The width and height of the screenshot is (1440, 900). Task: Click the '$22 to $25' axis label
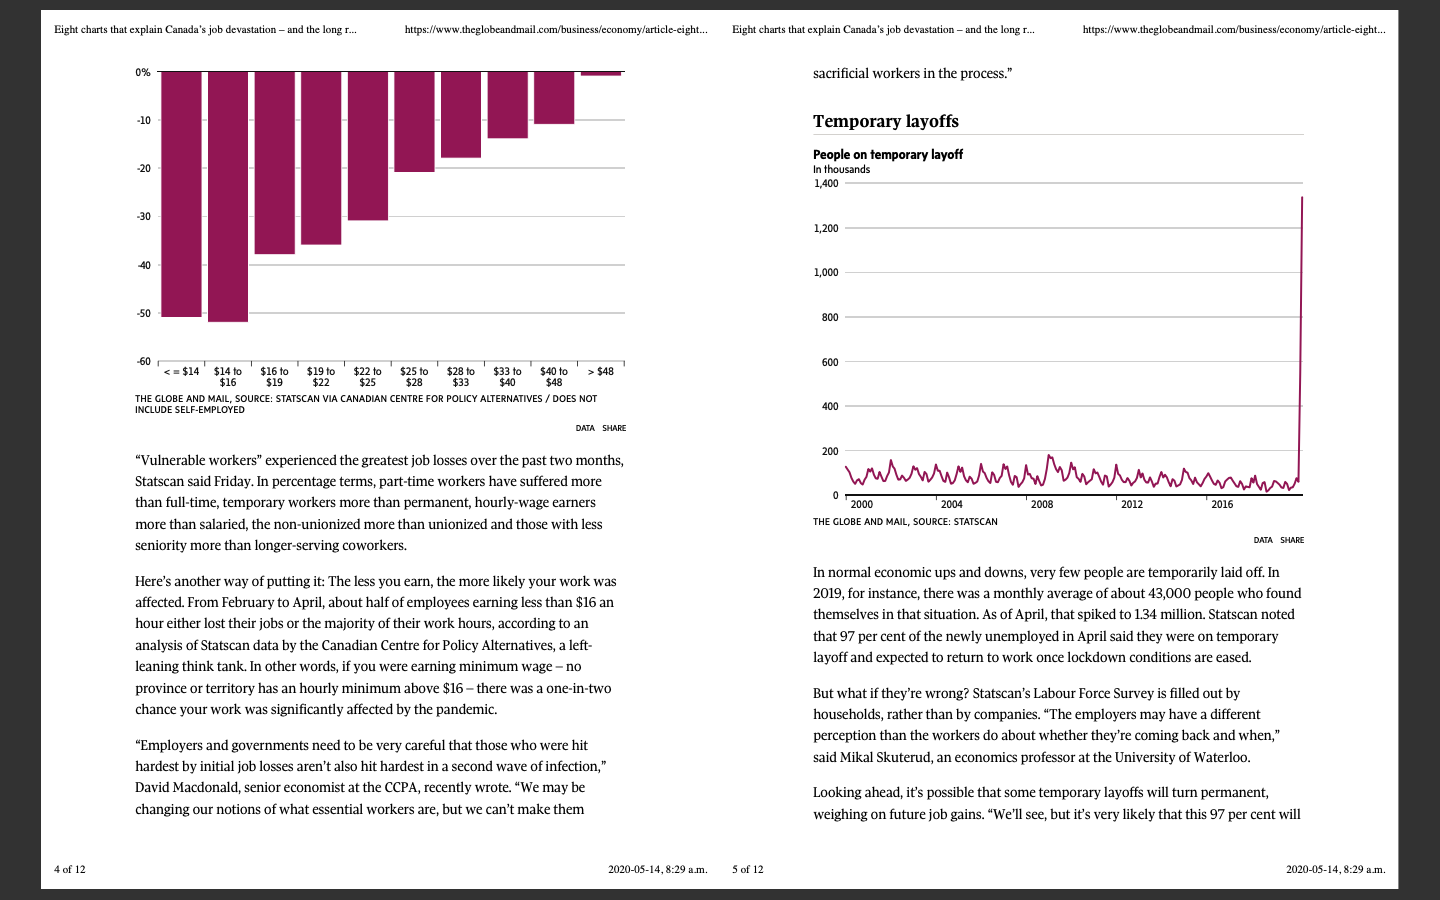tap(367, 377)
